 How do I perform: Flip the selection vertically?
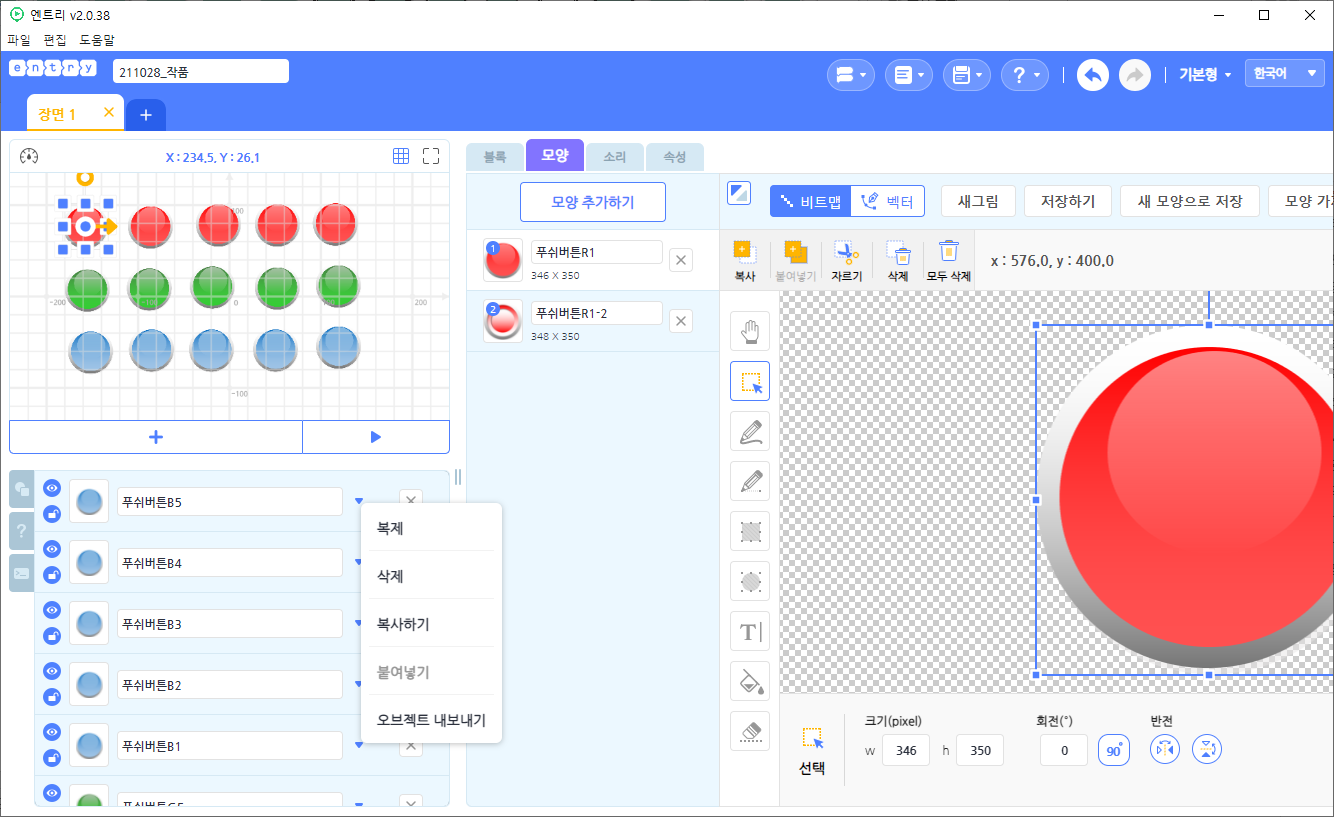pyautogui.click(x=1207, y=749)
